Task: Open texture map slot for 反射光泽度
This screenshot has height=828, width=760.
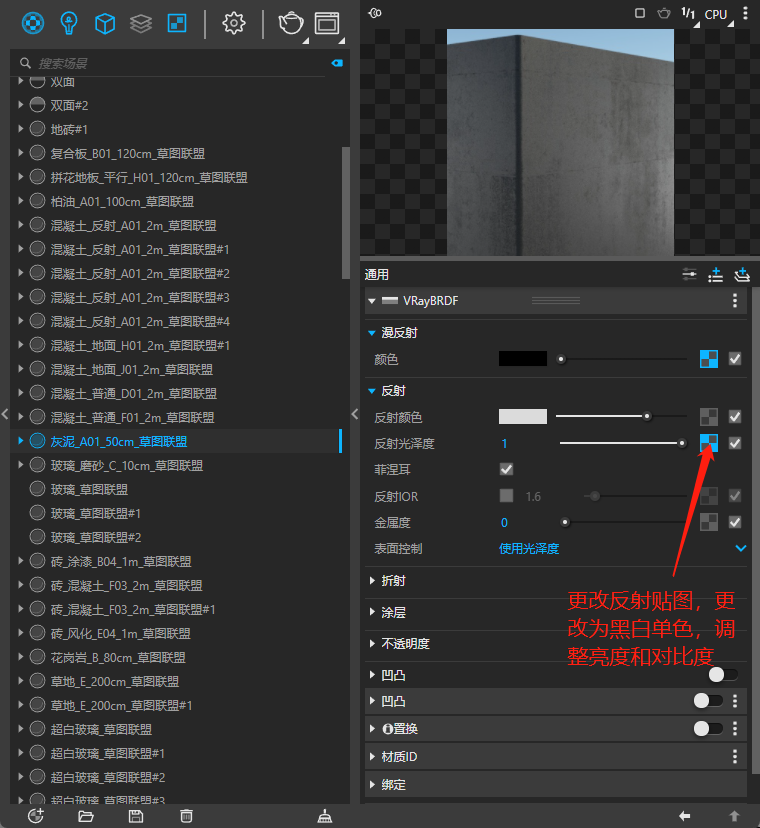Action: click(709, 443)
